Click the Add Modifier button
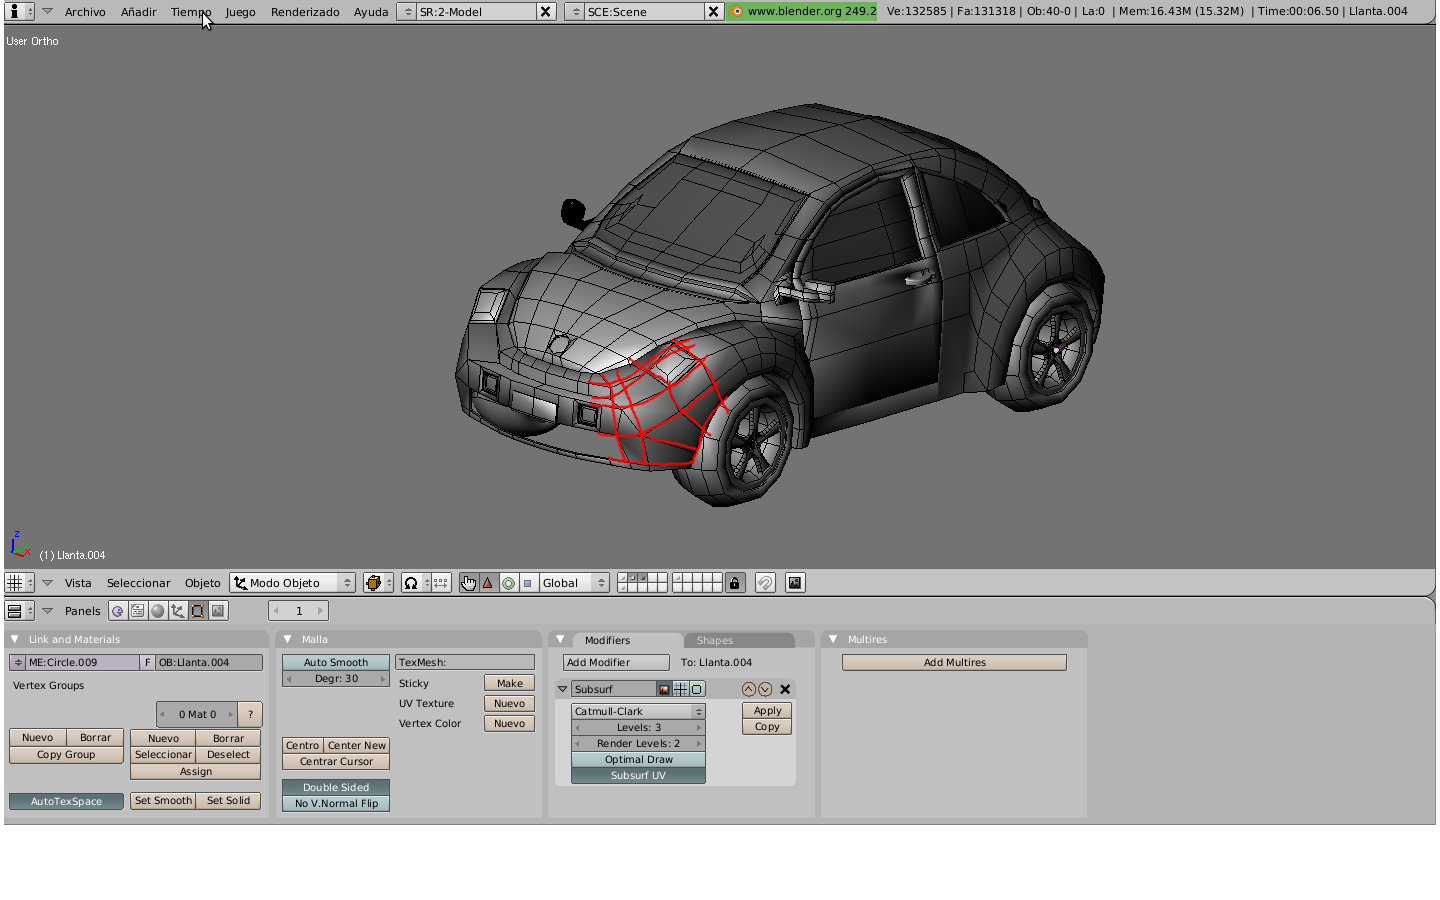This screenshot has width=1440, height=900. (616, 662)
